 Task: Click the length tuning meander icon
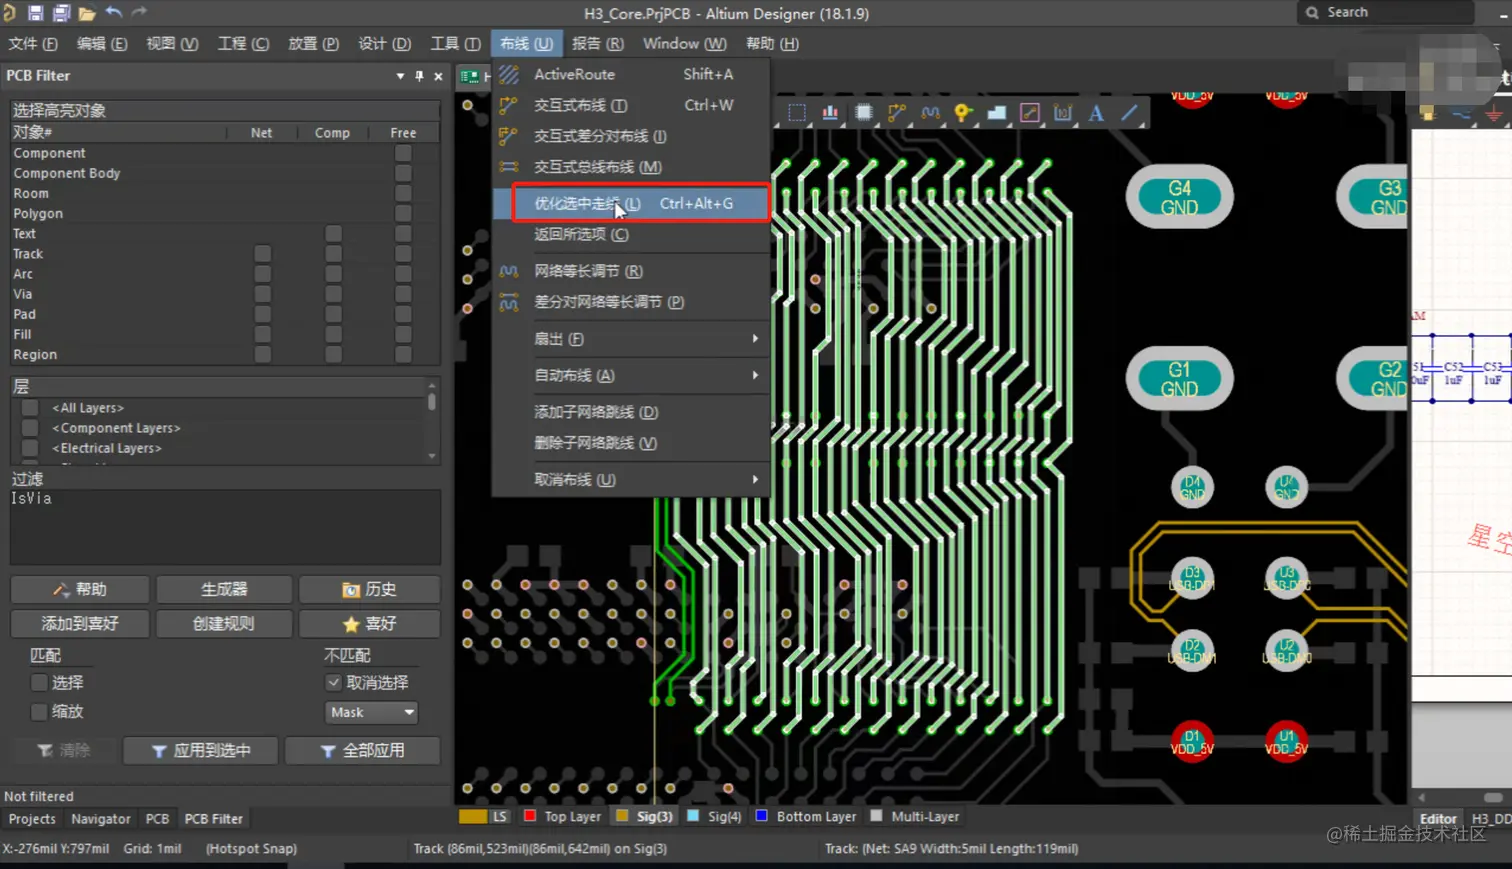click(x=930, y=113)
